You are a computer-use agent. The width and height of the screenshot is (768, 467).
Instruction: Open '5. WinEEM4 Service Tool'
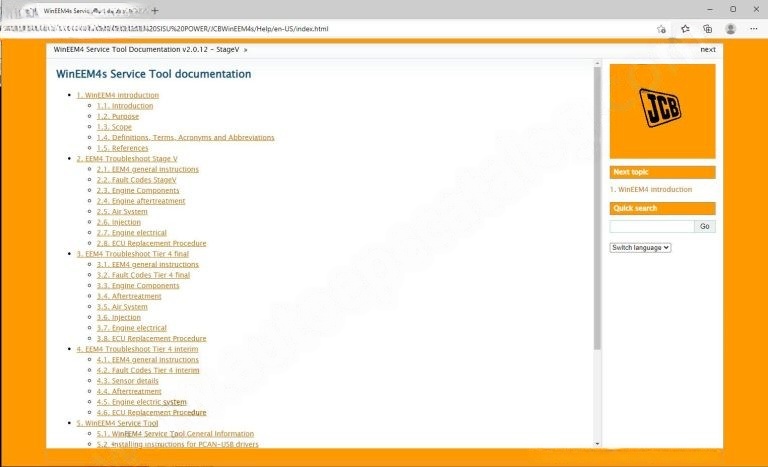[x=117, y=423]
